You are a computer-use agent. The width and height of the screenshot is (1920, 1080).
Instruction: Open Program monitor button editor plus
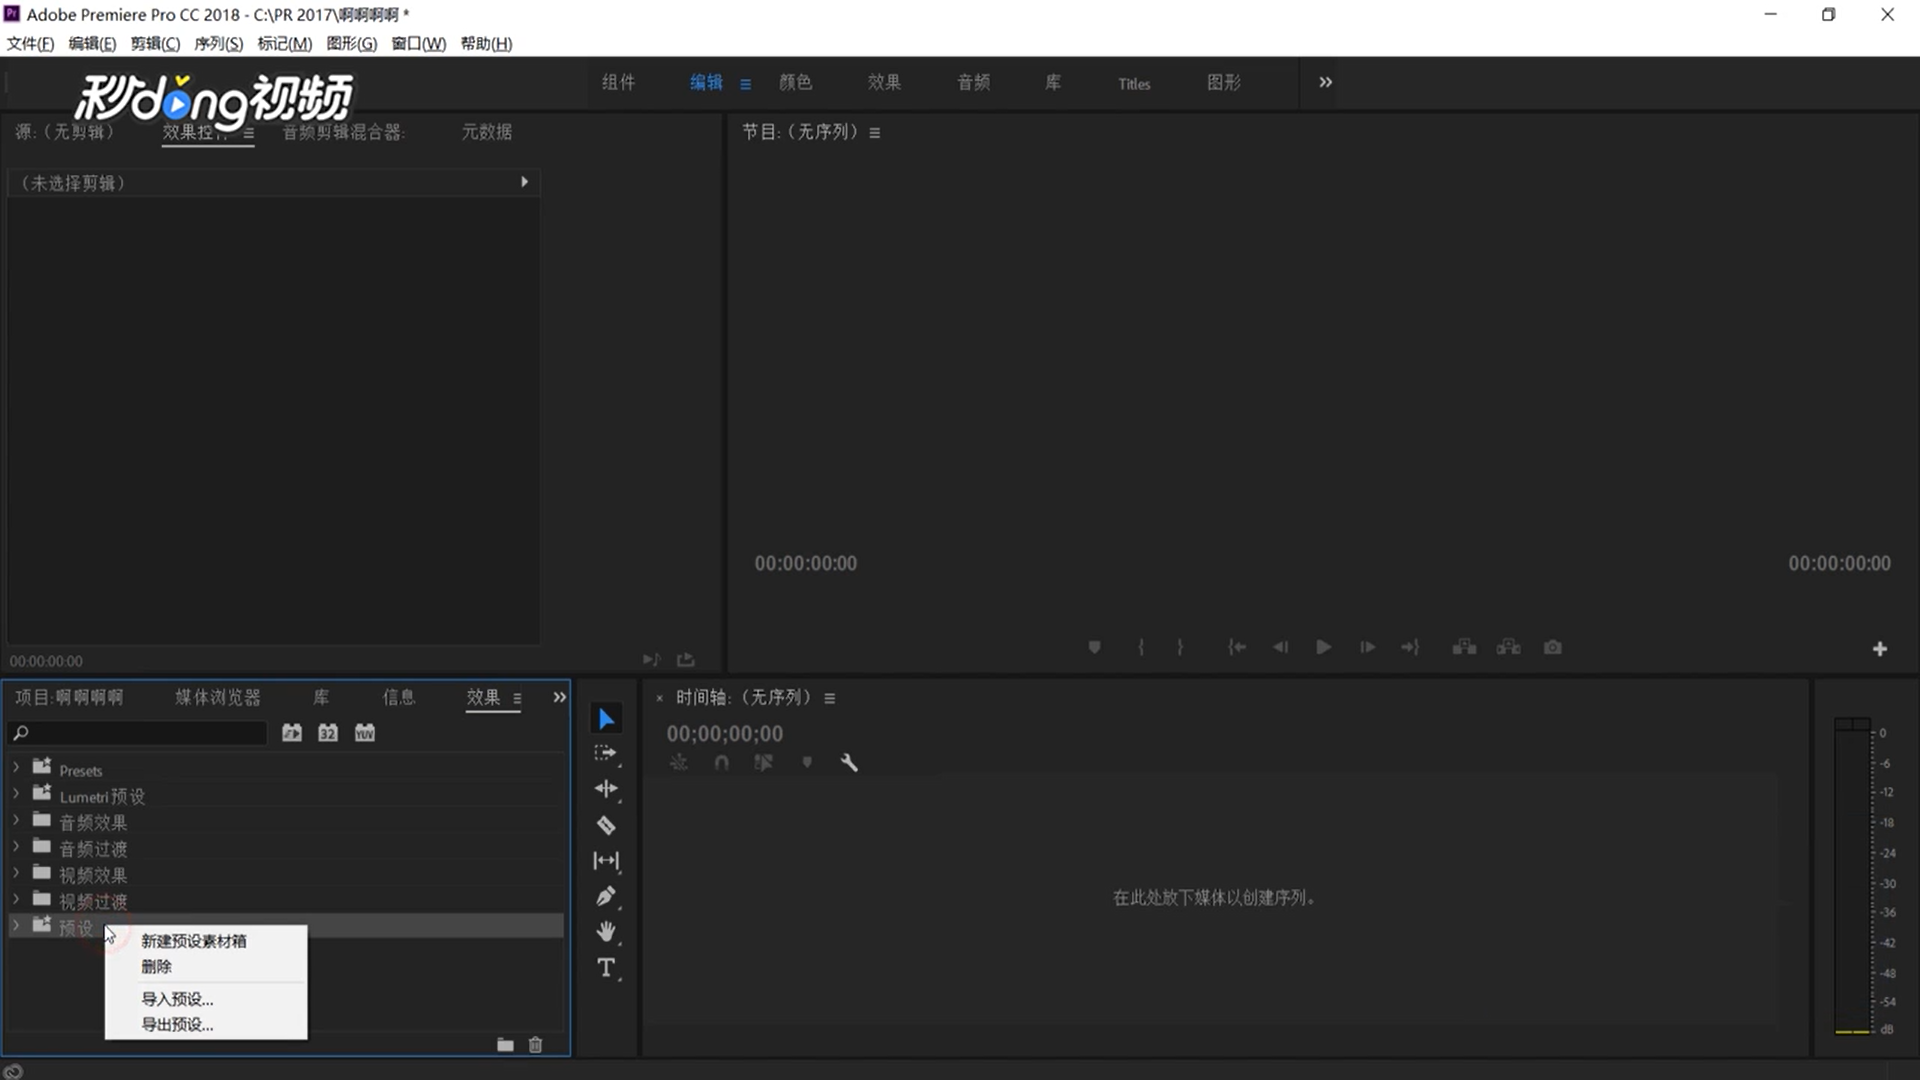(x=1880, y=649)
